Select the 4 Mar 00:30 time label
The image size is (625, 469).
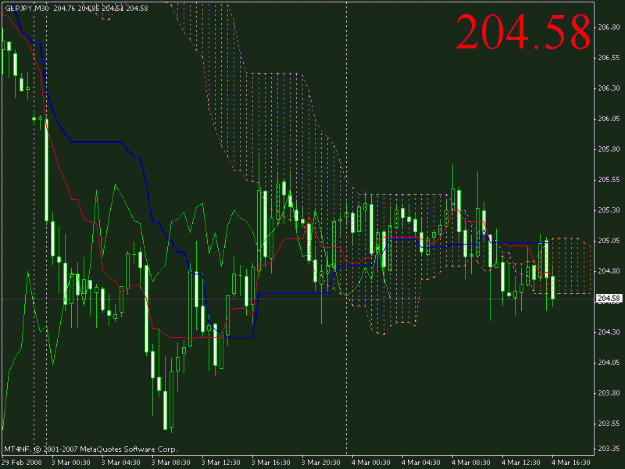[x=371, y=463]
